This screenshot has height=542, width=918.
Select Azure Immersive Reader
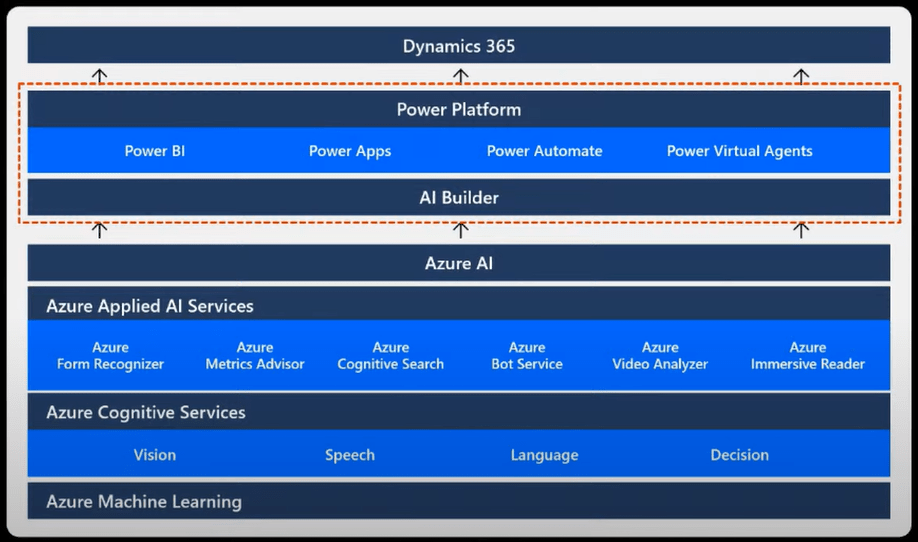pyautogui.click(x=808, y=356)
